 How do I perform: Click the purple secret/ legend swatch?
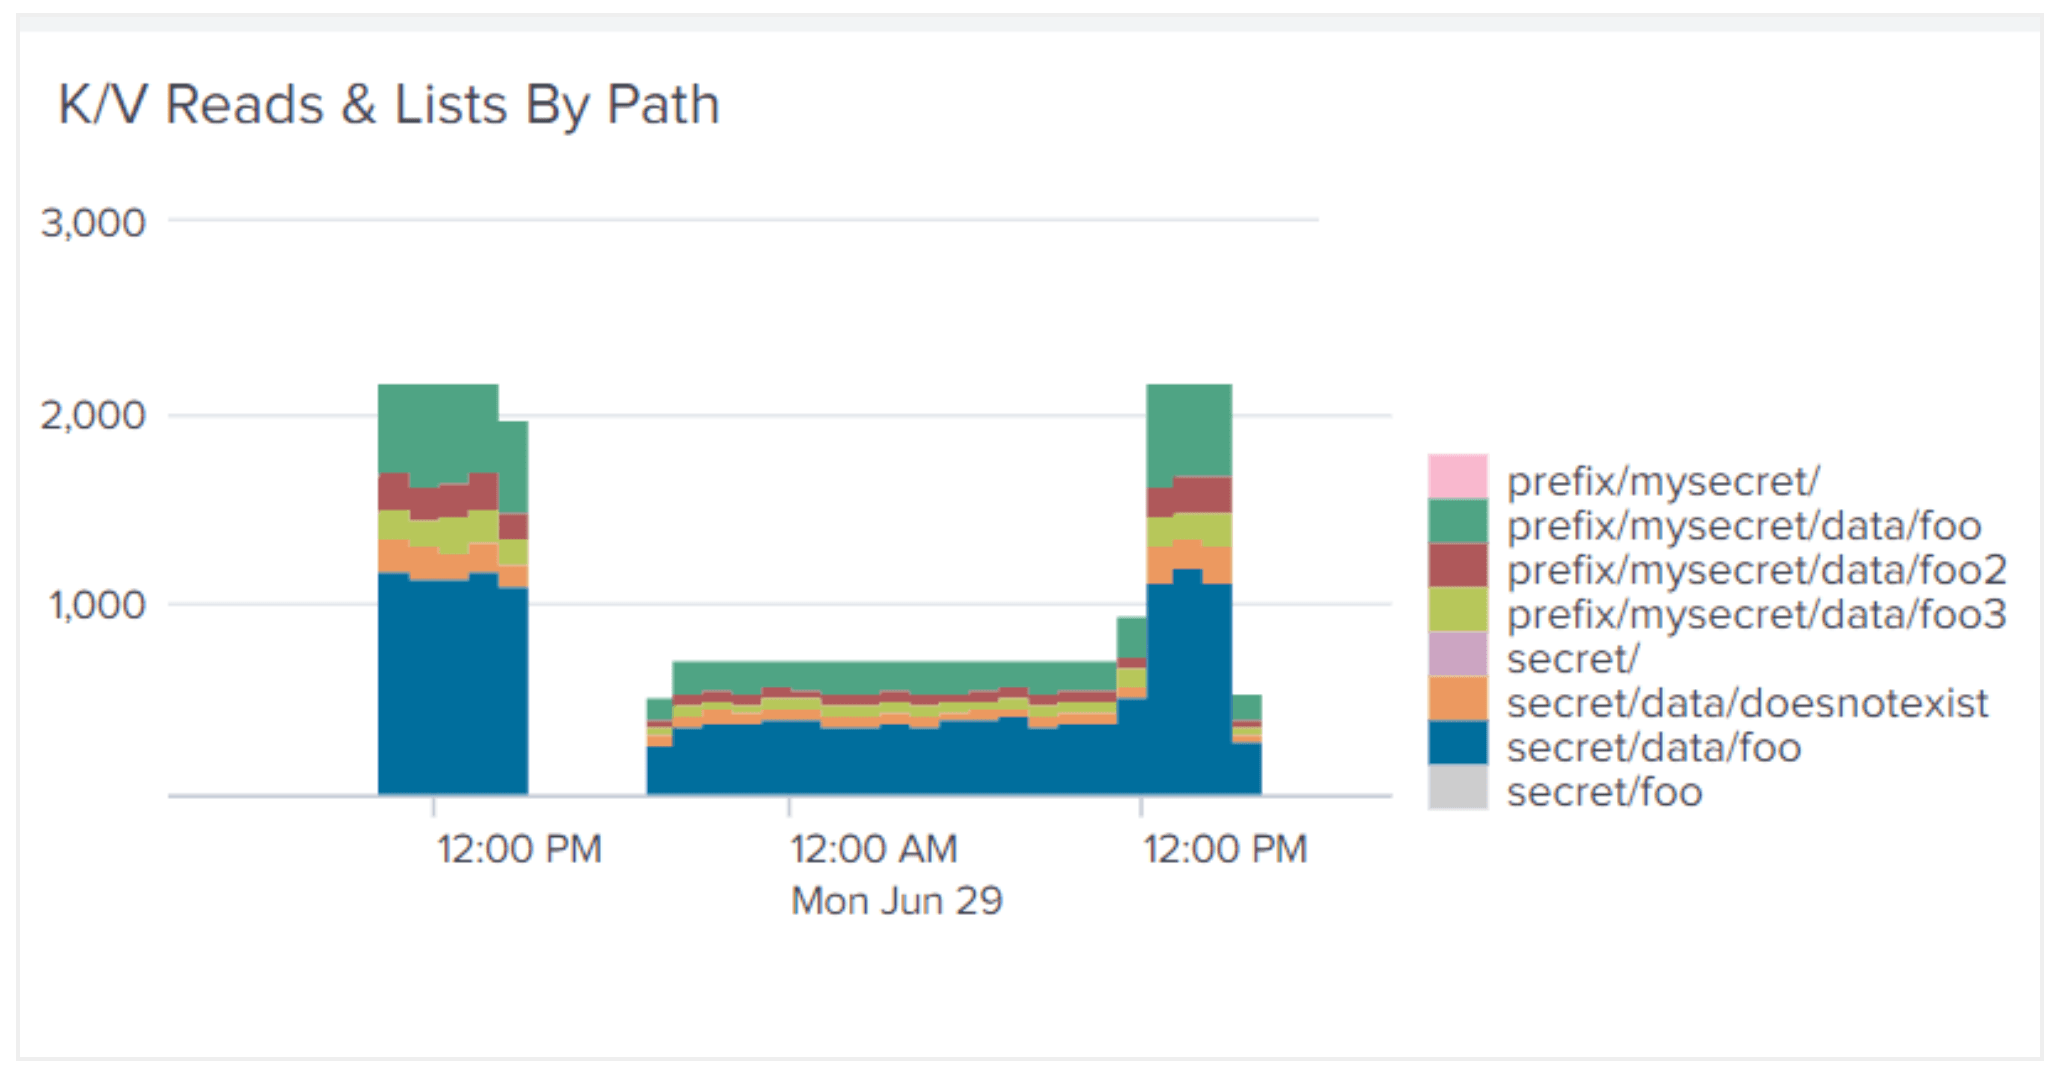pyautogui.click(x=1457, y=655)
